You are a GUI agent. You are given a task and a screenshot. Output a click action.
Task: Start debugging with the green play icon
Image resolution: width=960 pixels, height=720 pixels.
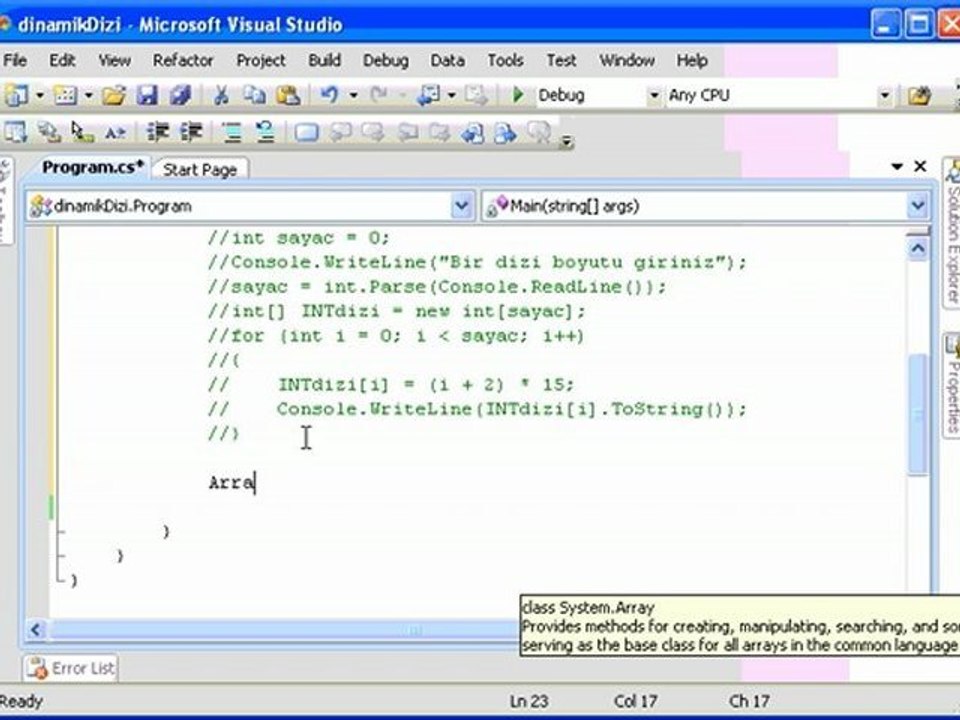(x=518, y=95)
